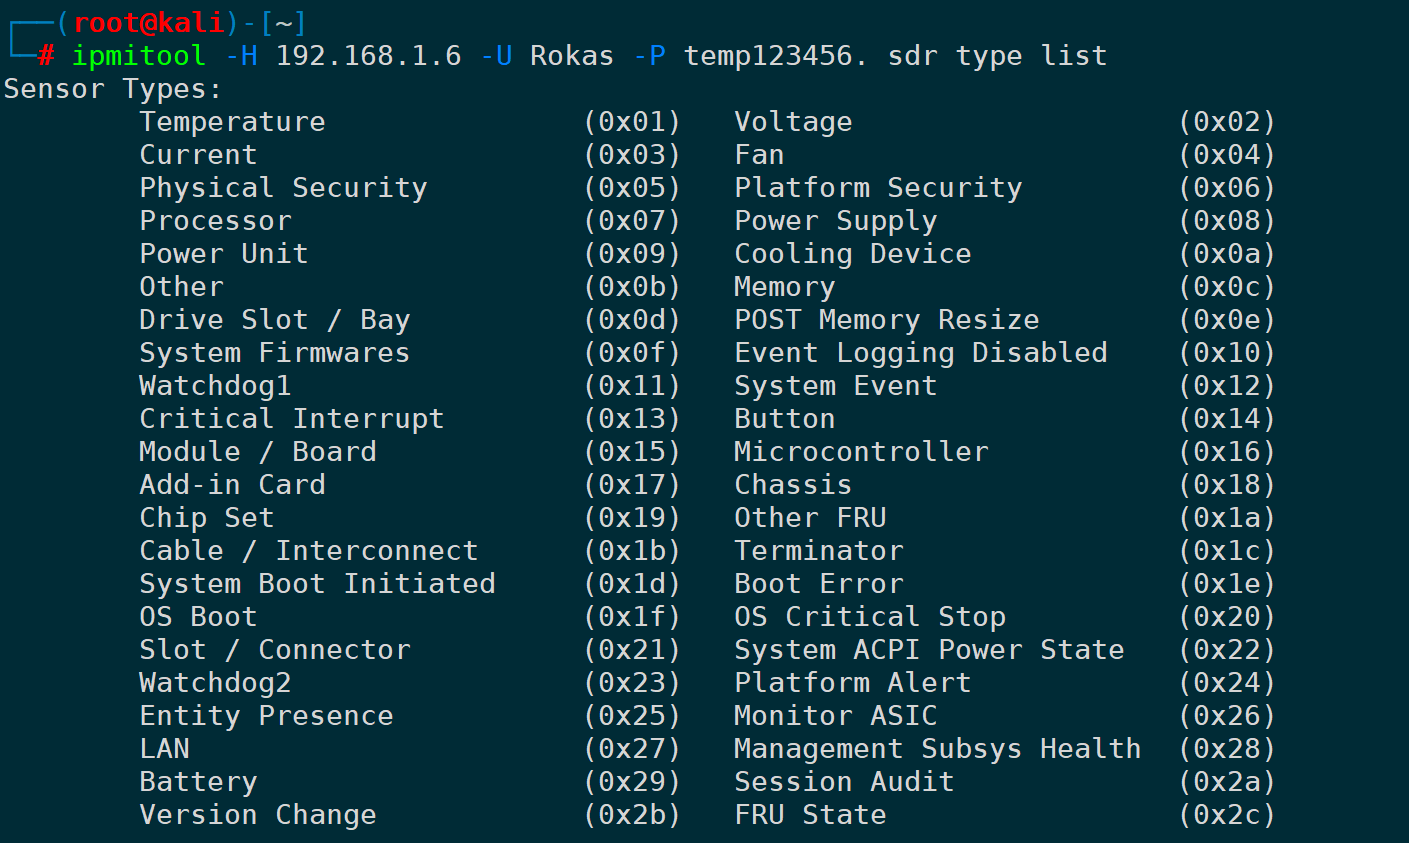
Task: Click the Power Supply entry
Action: [835, 221]
